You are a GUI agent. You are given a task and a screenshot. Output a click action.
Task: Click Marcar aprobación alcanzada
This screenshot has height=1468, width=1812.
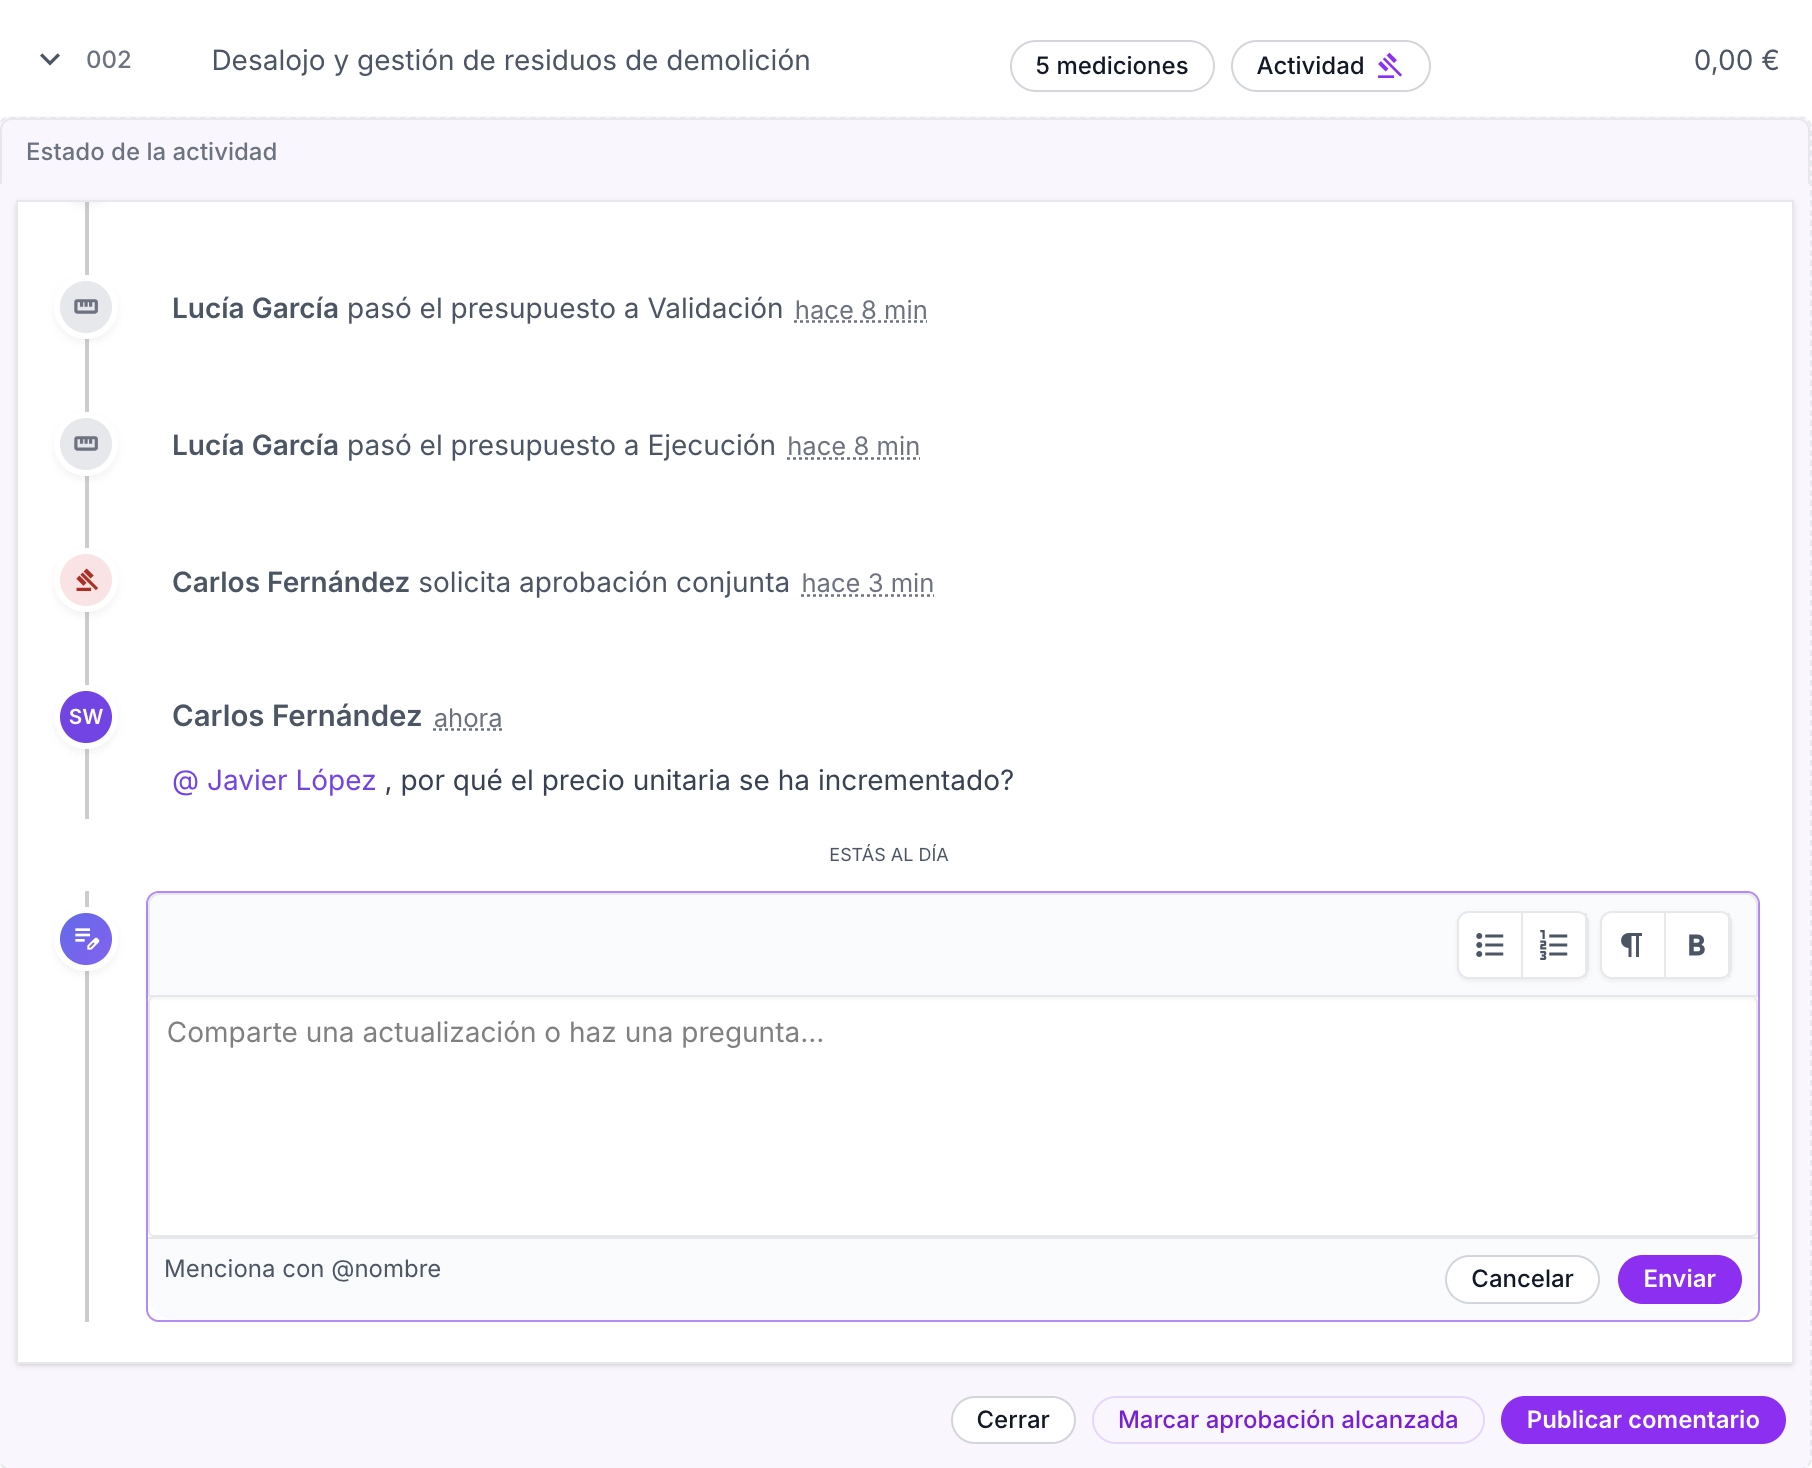[x=1288, y=1419]
